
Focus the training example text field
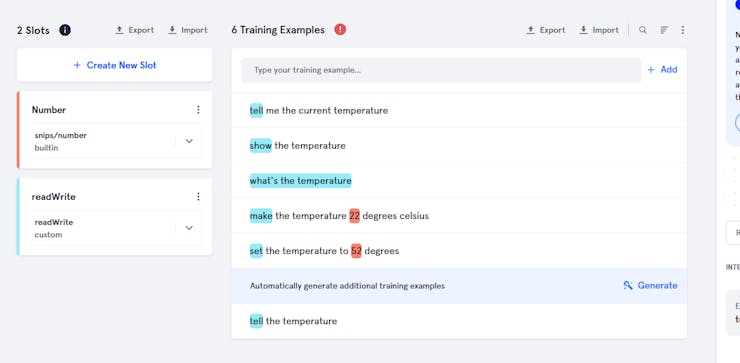[441, 70]
